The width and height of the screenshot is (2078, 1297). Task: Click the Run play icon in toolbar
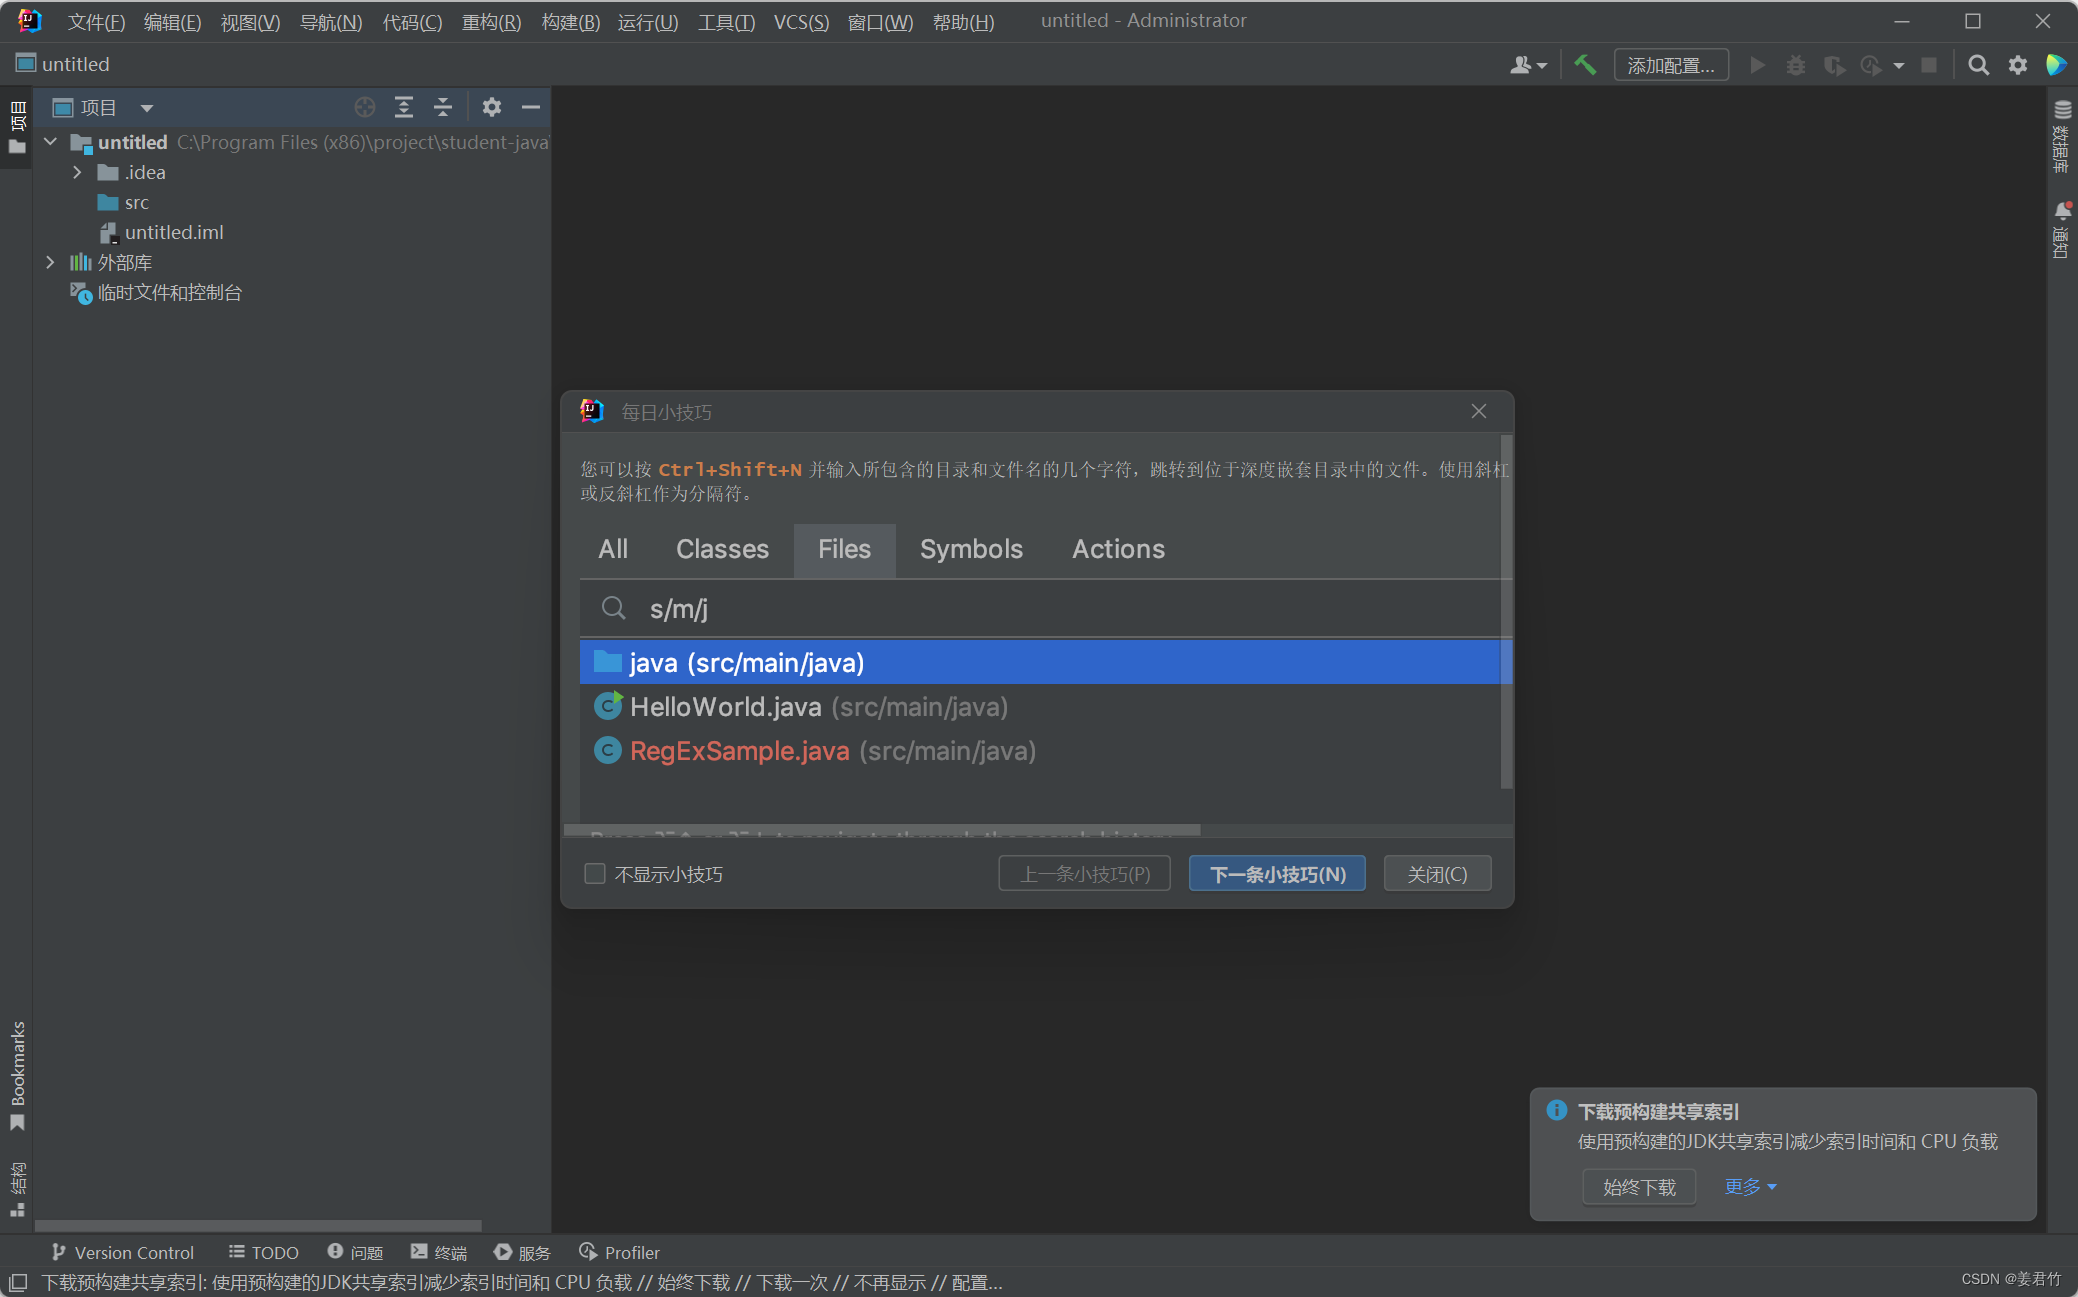pyautogui.click(x=1757, y=65)
